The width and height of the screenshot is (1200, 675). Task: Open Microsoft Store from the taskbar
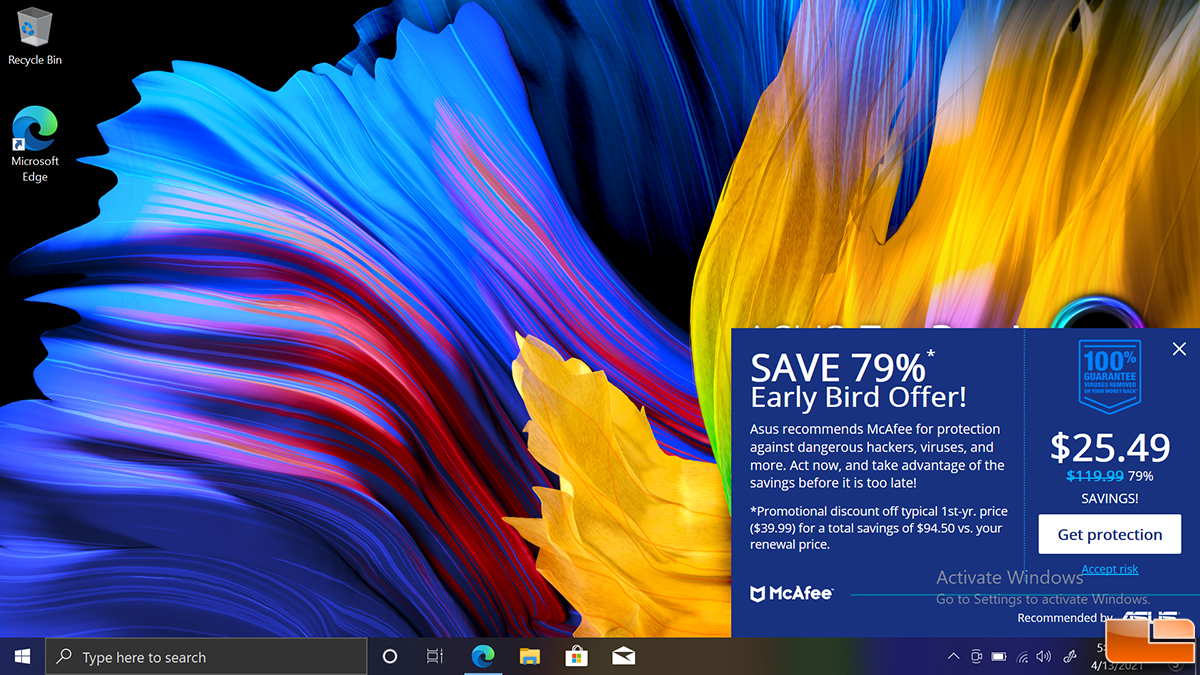pyautogui.click(x=577, y=657)
